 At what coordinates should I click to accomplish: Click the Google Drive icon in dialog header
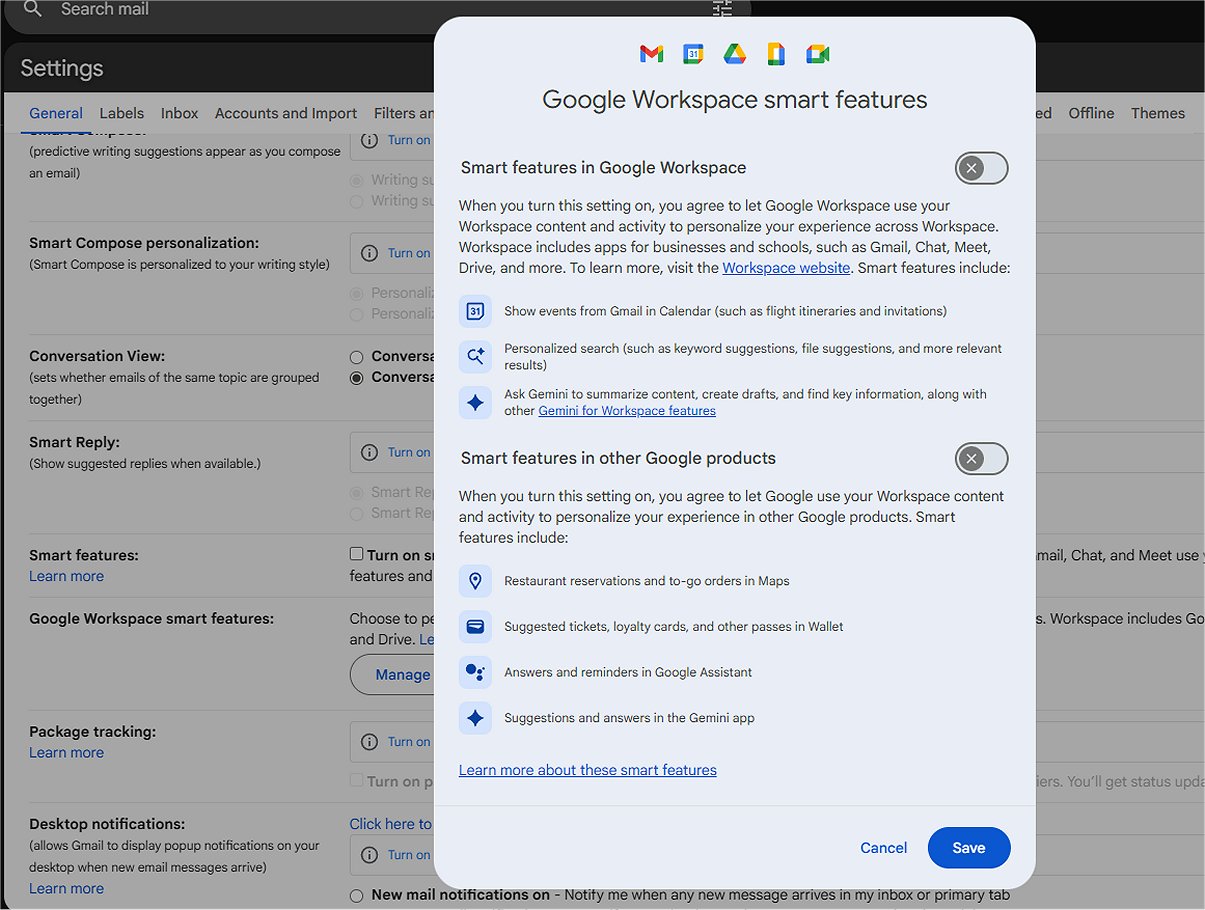(735, 54)
